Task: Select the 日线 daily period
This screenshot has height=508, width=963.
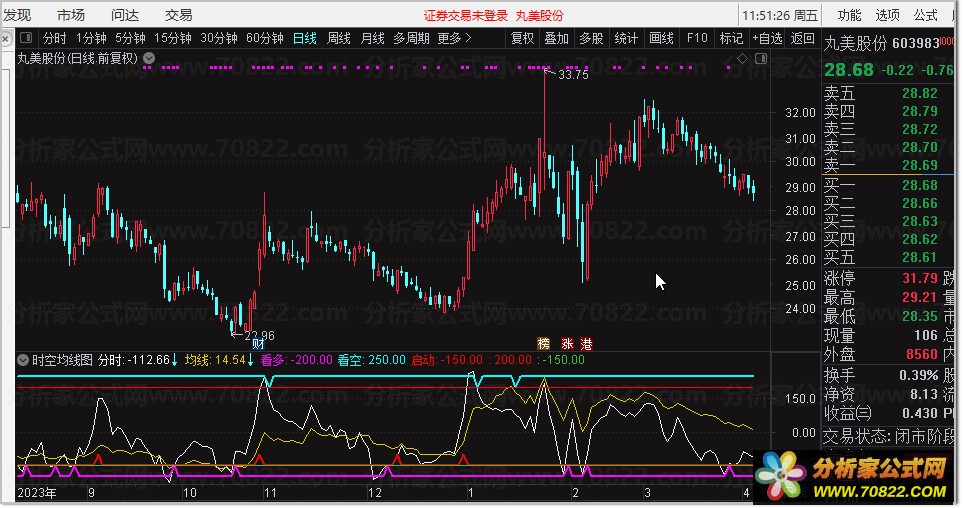Action: coord(305,38)
